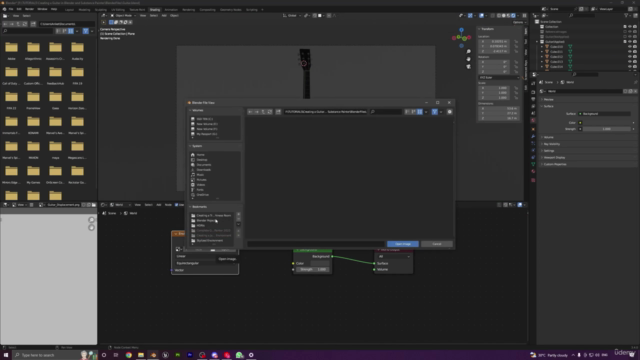Hide Cube.010 in outliner viewport
This screenshot has height=360, width=640.
tap(629, 47)
